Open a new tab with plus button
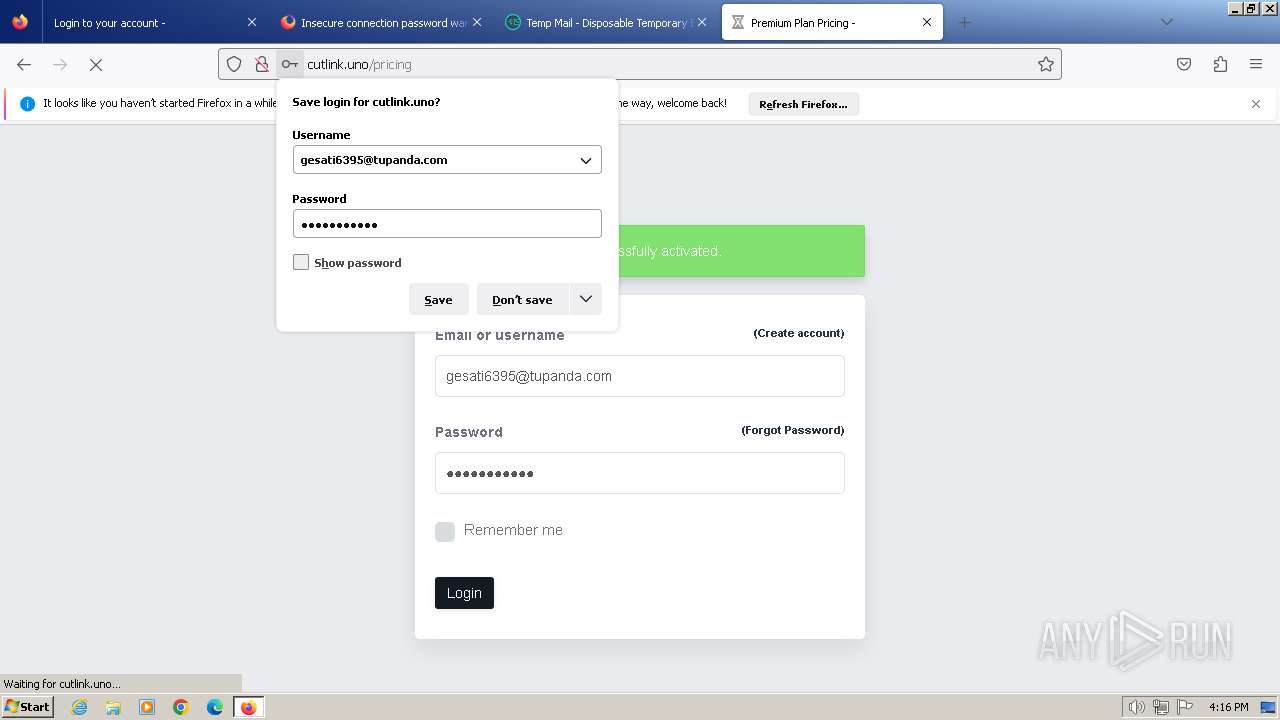This screenshot has width=1280, height=720. coord(964,22)
